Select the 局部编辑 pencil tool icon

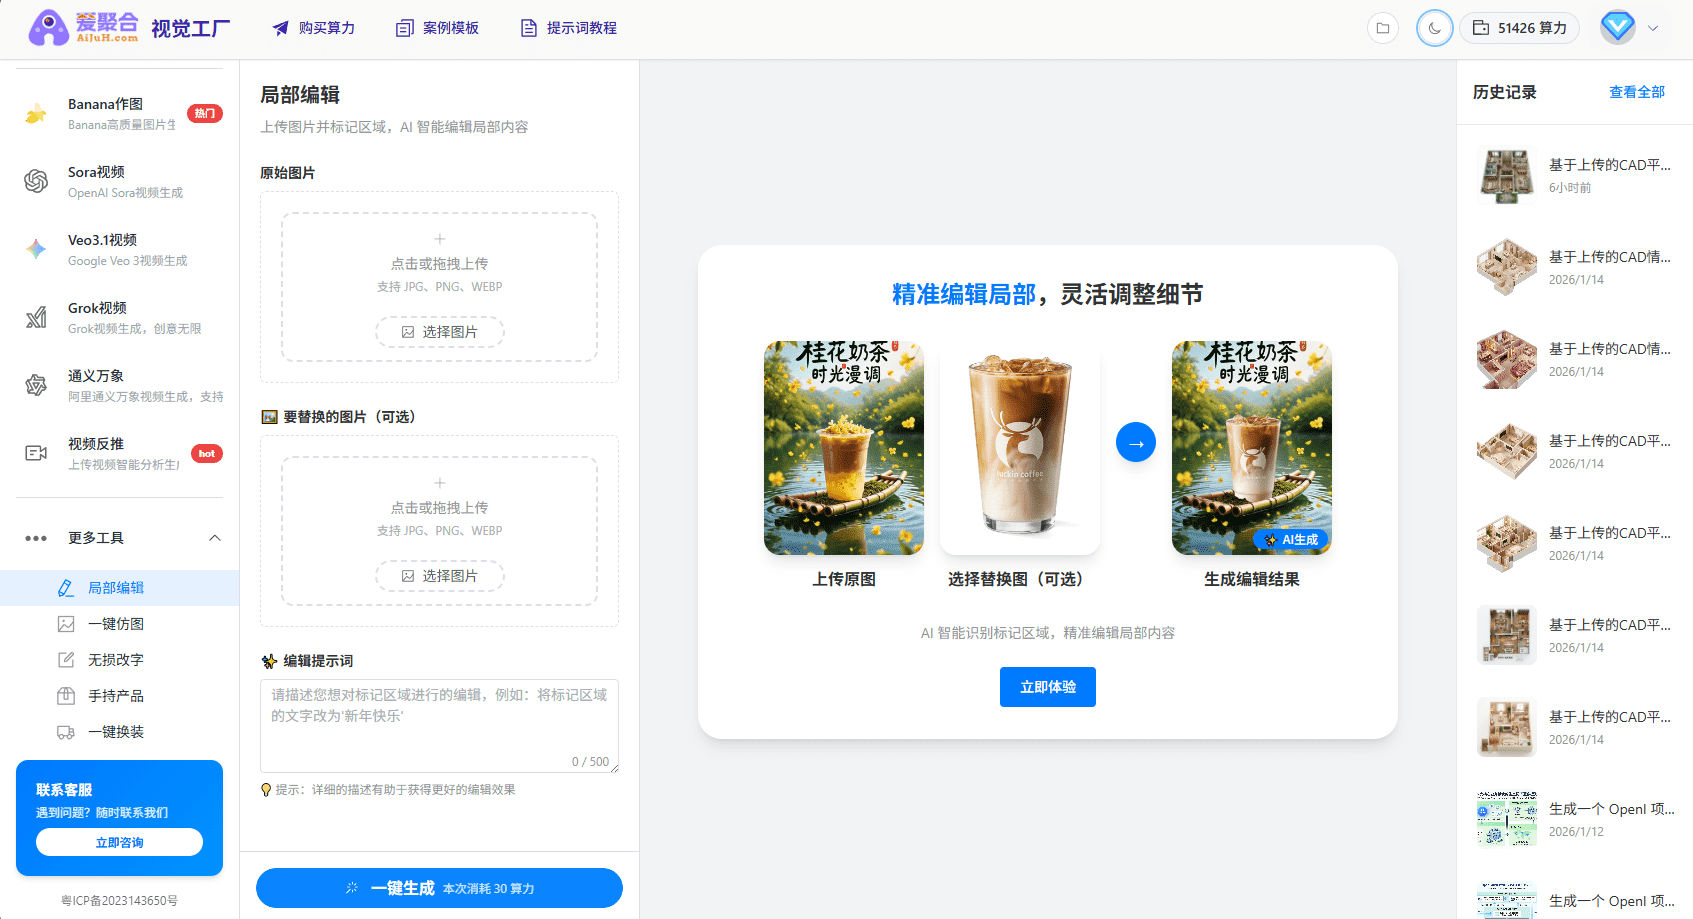(66, 588)
